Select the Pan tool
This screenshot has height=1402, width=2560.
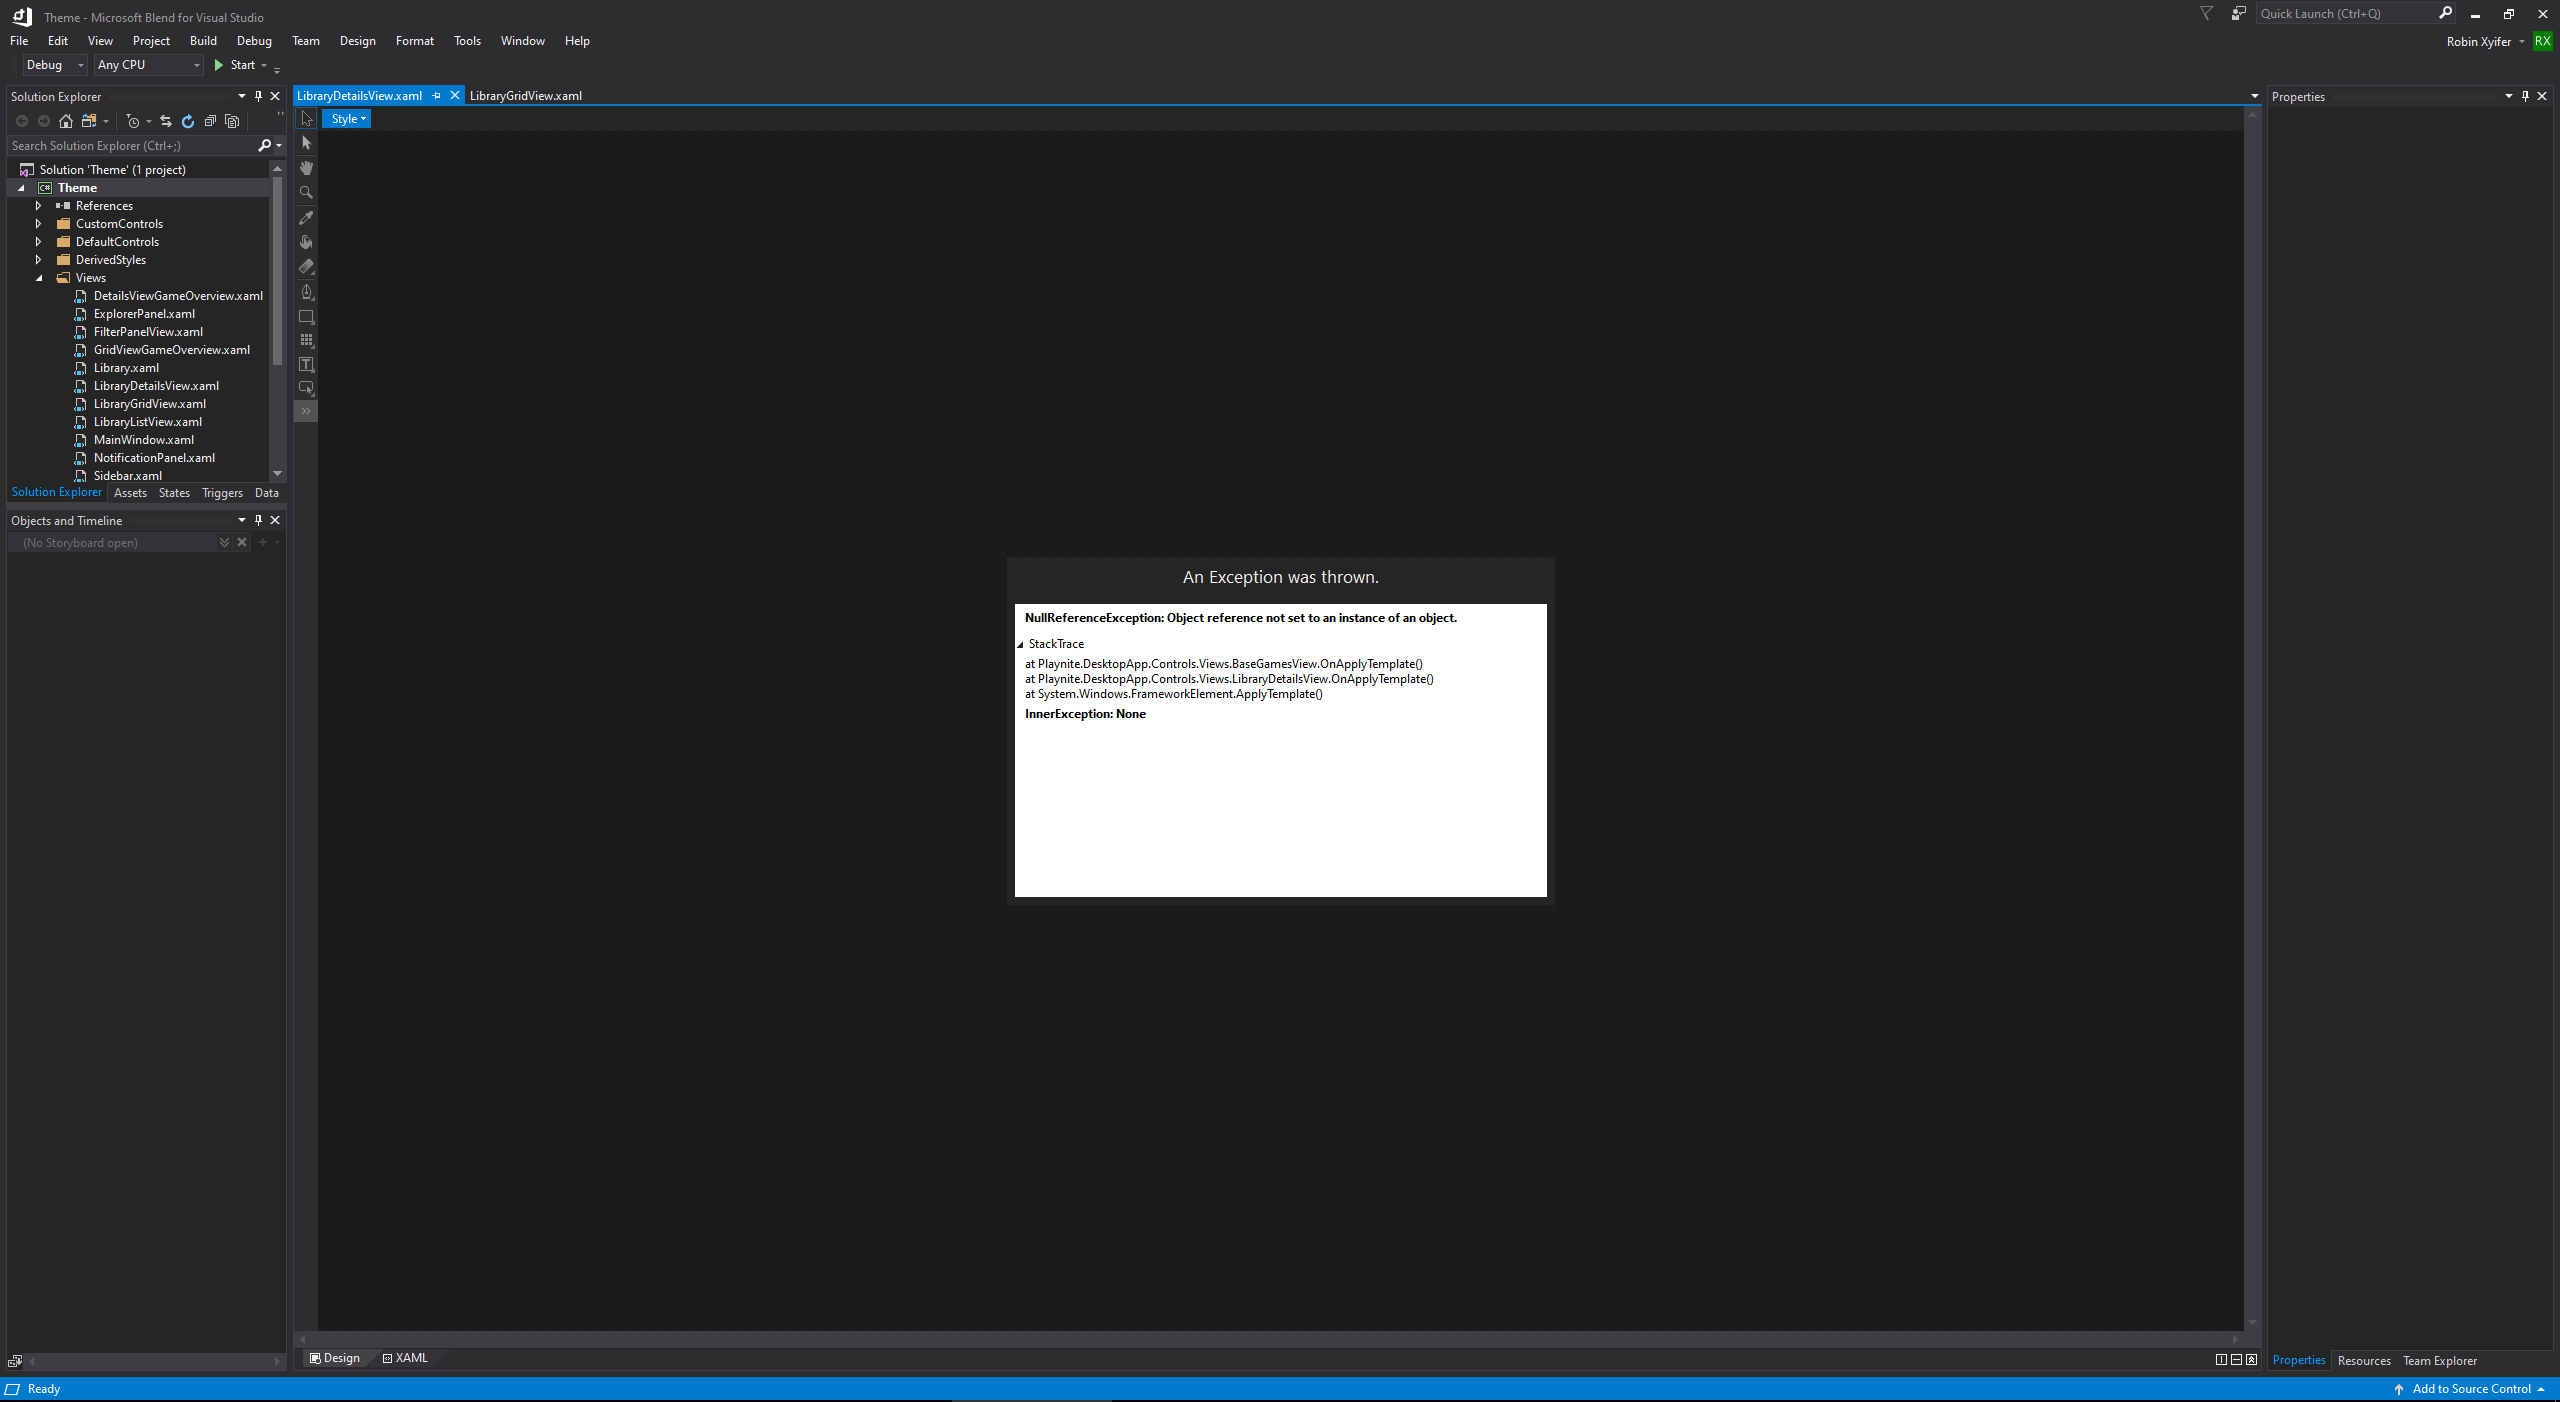coord(306,167)
